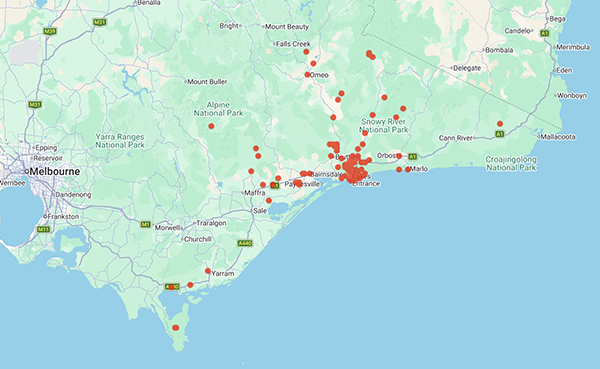Click the Candelo town label
Screen dimensions: 600x369
coord(517,31)
